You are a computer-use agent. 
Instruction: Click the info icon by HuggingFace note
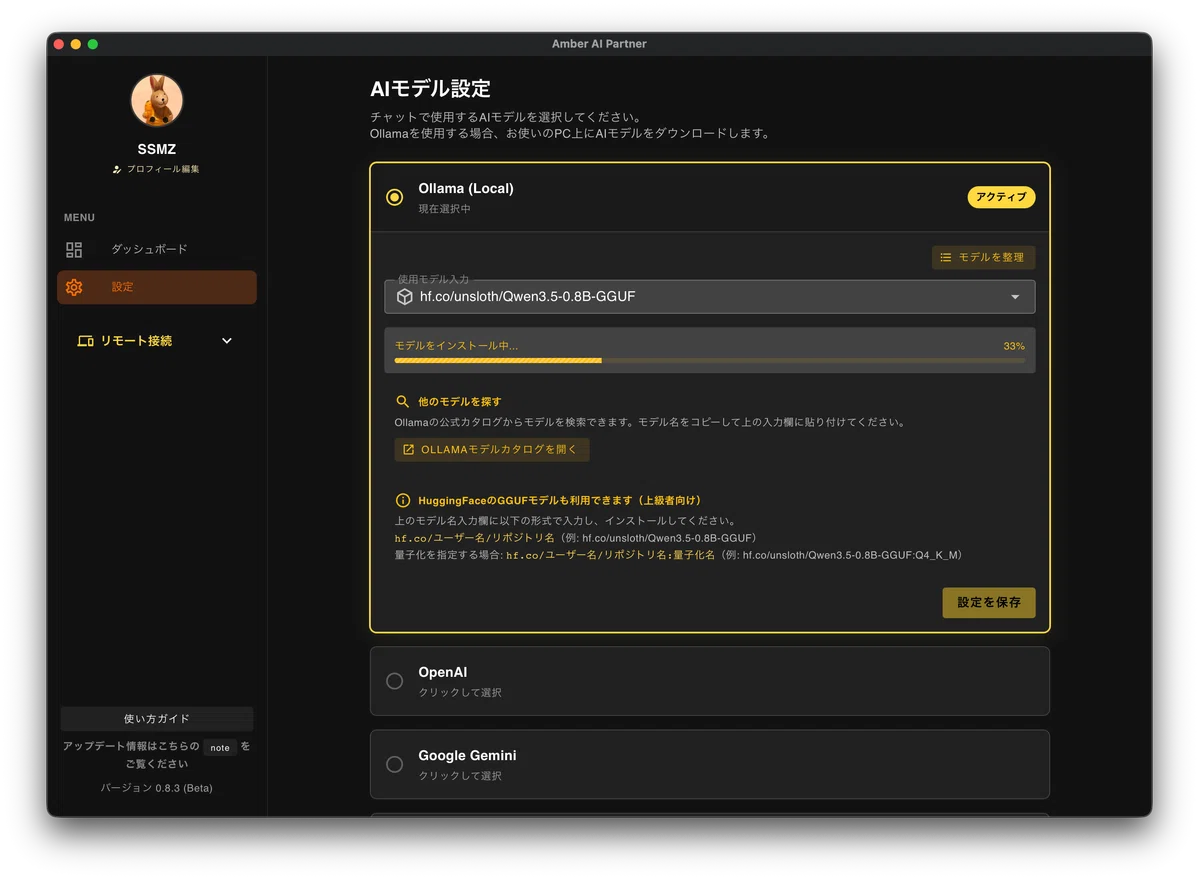[403, 500]
